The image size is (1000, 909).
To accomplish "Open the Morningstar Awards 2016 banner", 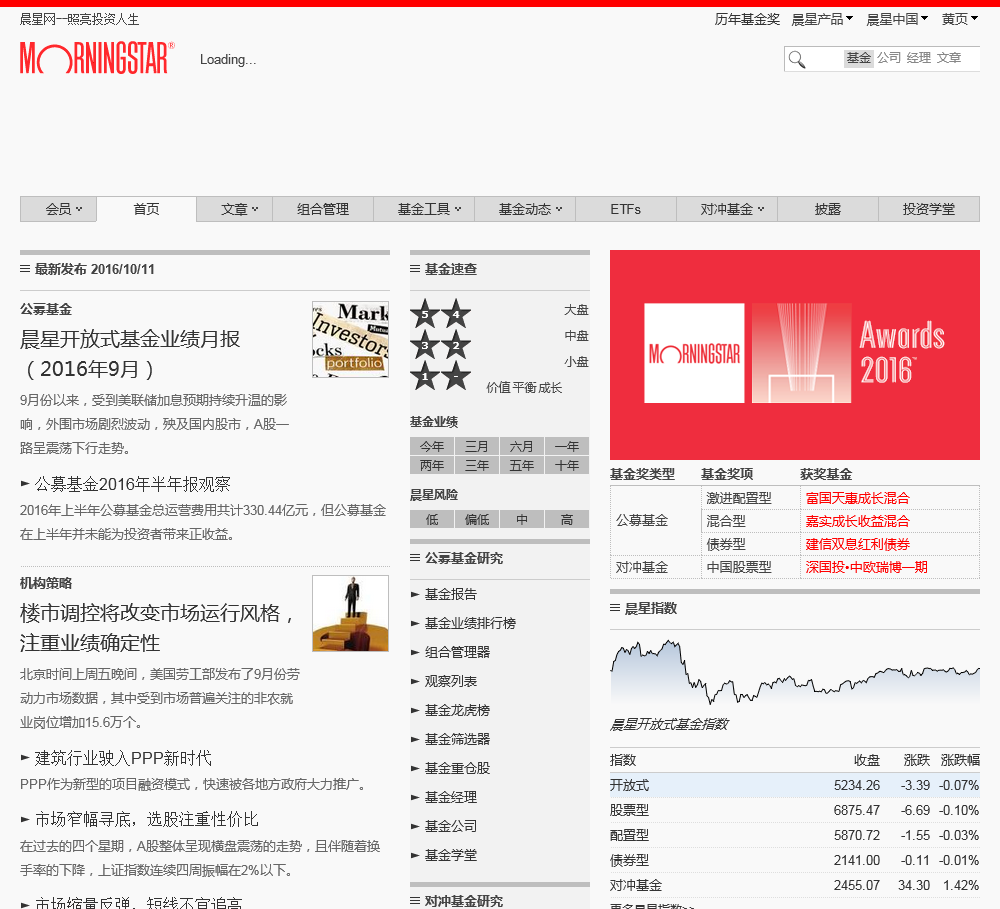I will click(795, 355).
